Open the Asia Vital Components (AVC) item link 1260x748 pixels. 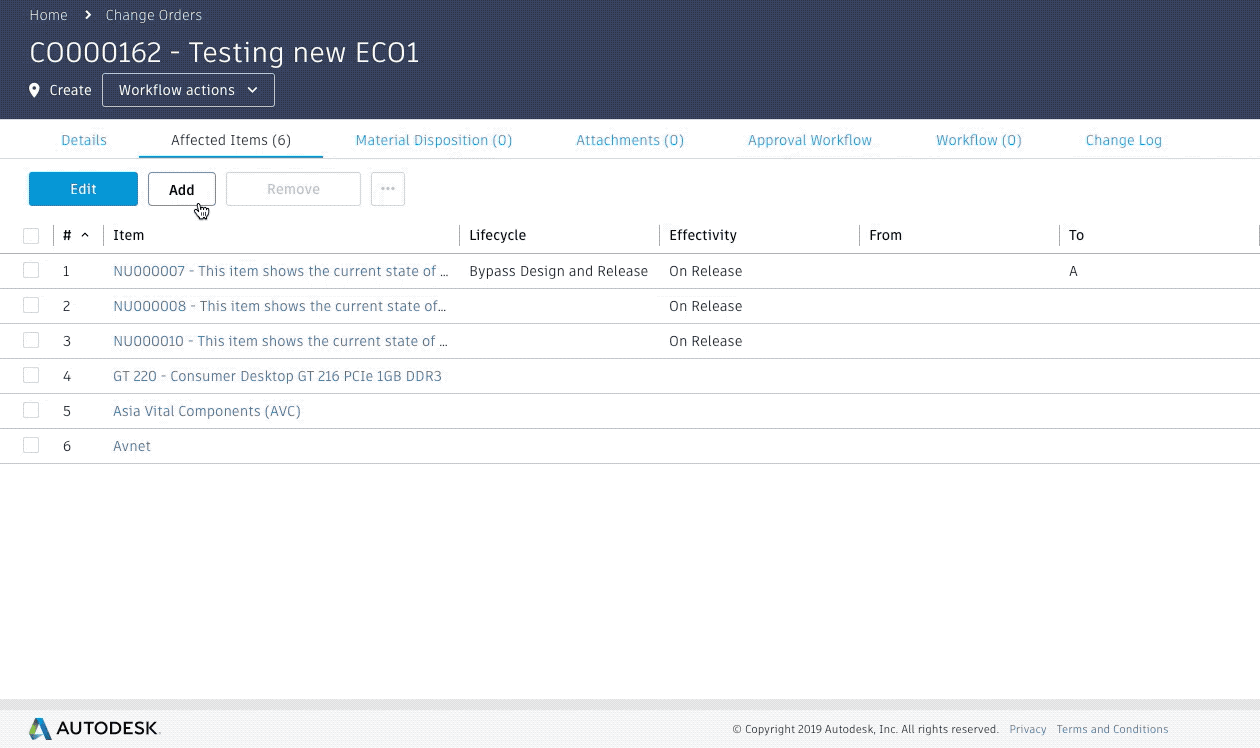[x=207, y=411]
